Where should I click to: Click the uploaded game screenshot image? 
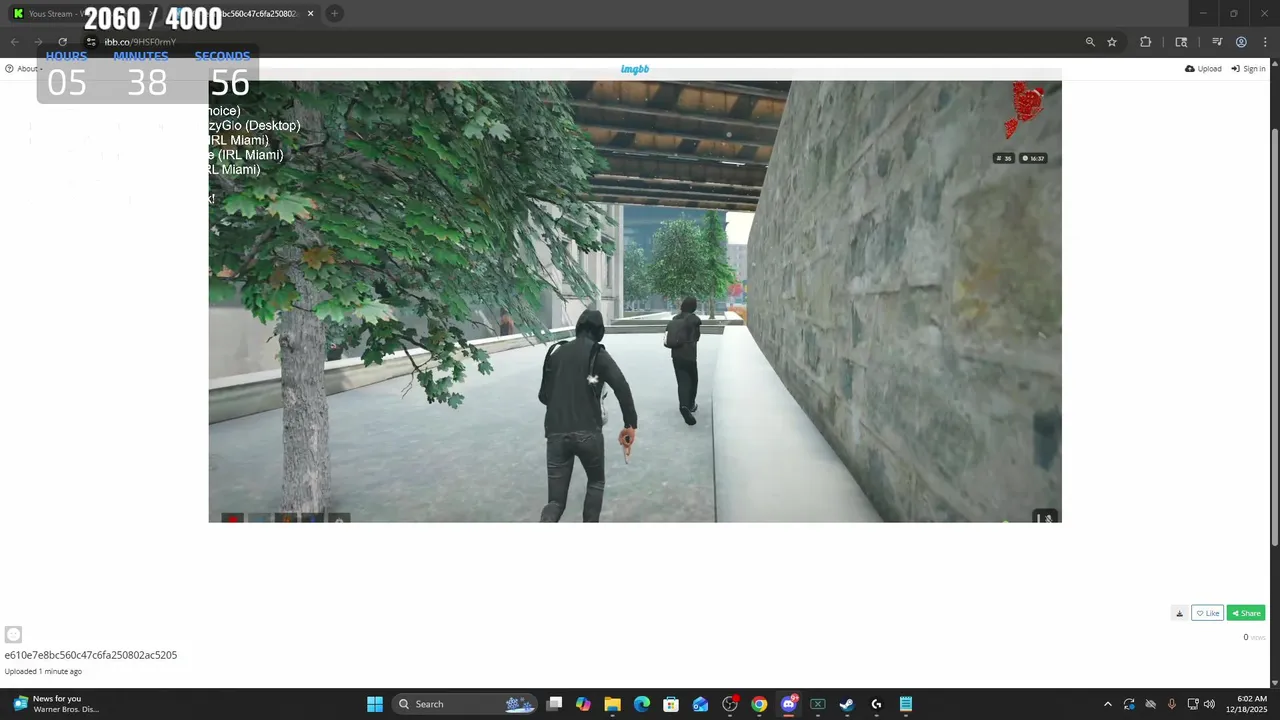pos(635,301)
